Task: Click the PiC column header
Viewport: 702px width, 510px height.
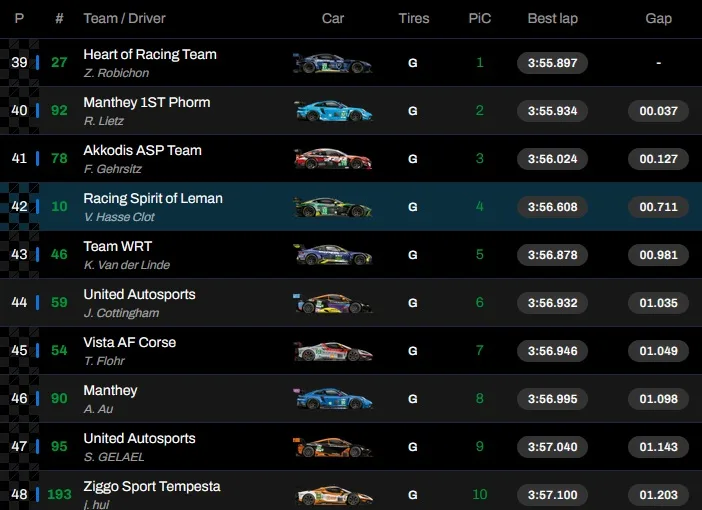Action: [x=479, y=18]
